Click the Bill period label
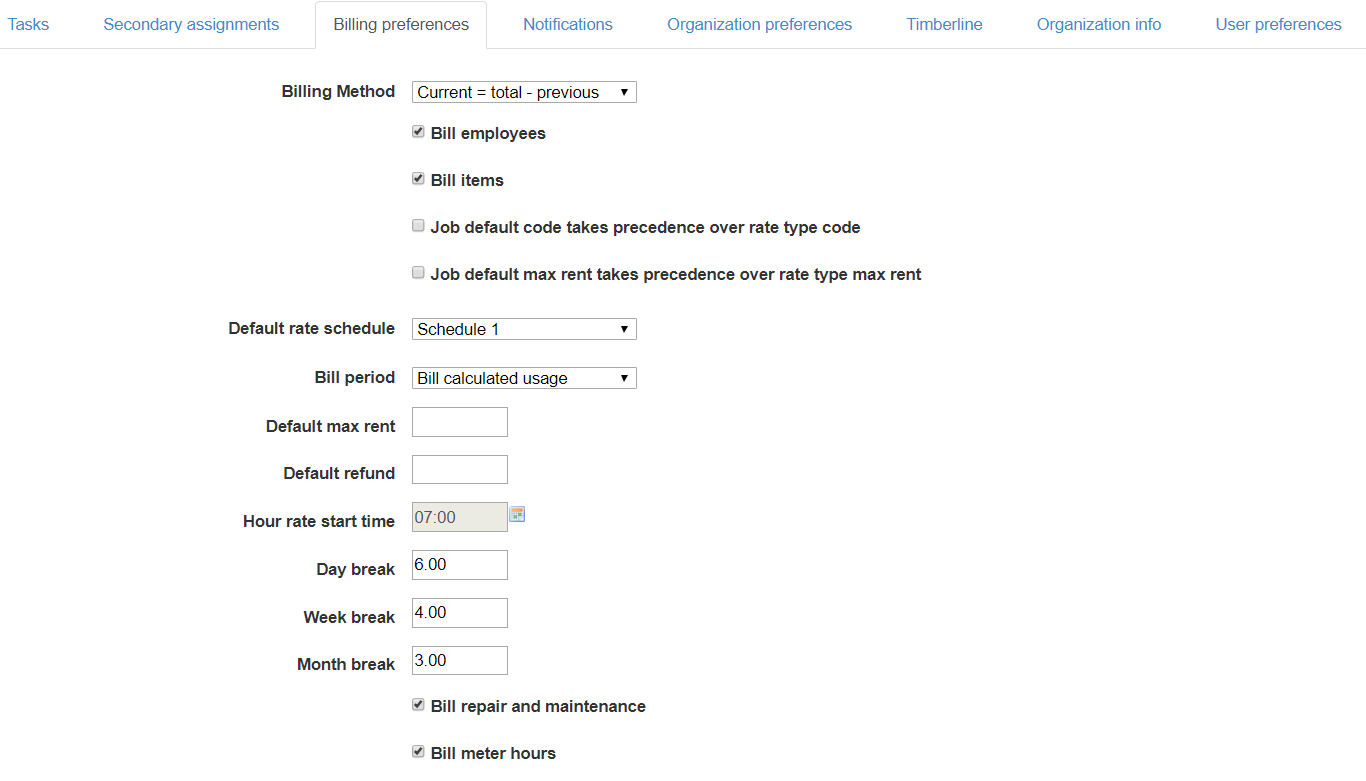This screenshot has height=781, width=1366. tap(355, 377)
